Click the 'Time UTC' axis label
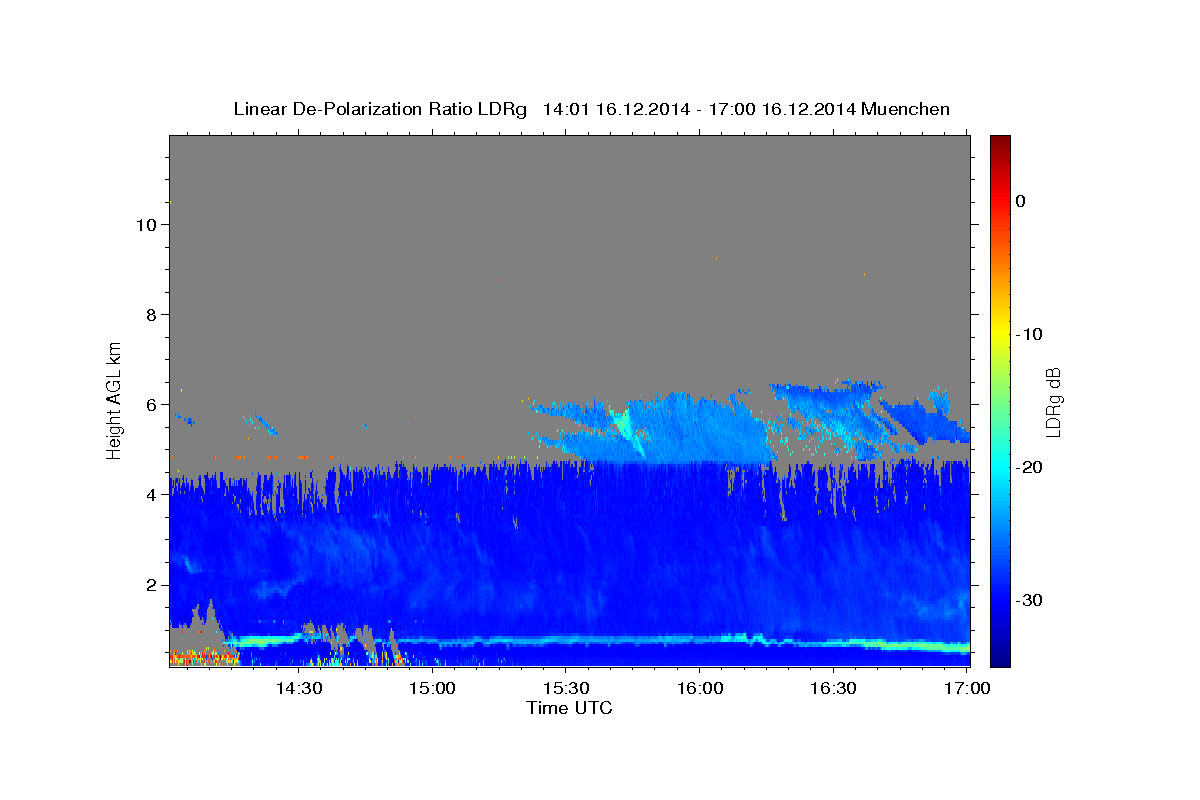1200x800 pixels. (x=569, y=708)
